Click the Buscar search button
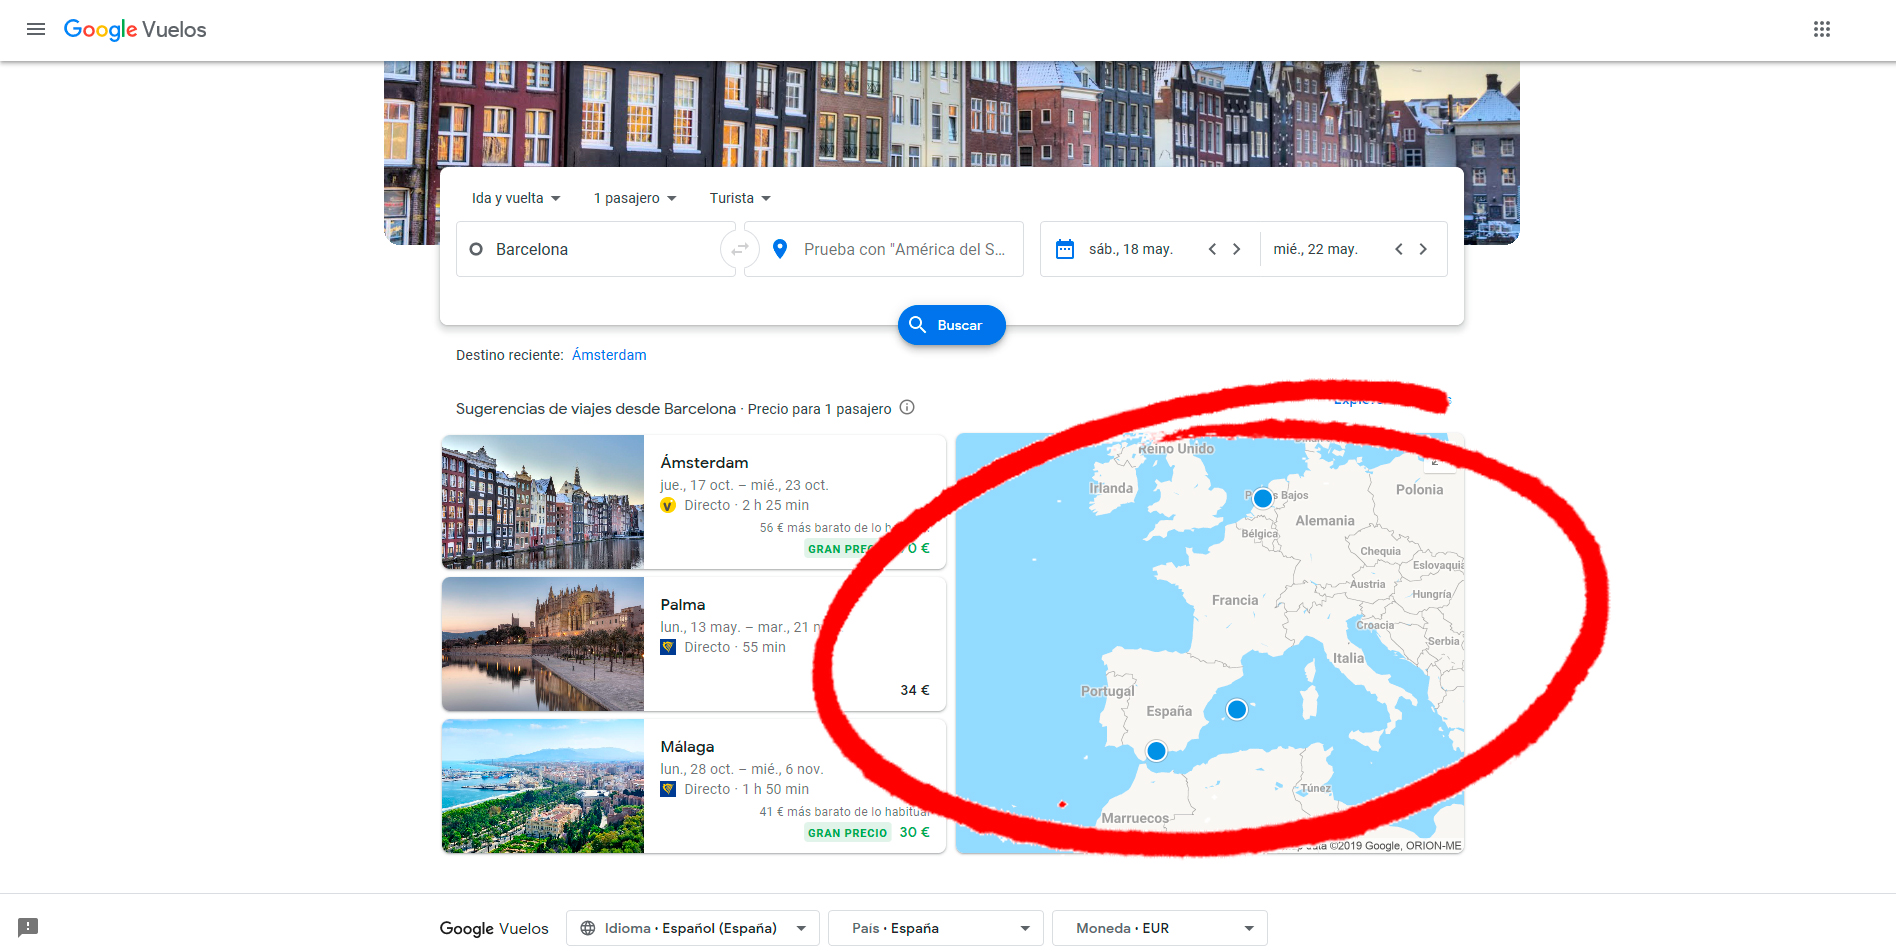1896x951 pixels. point(952,325)
